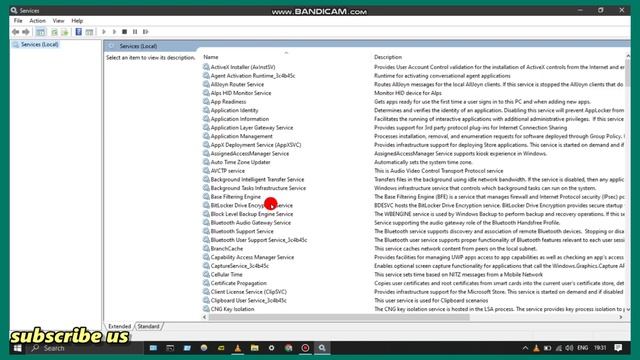This screenshot has height=360, width=640.
Task: Click the Bandicam record icon in taskbar
Action: point(305,348)
